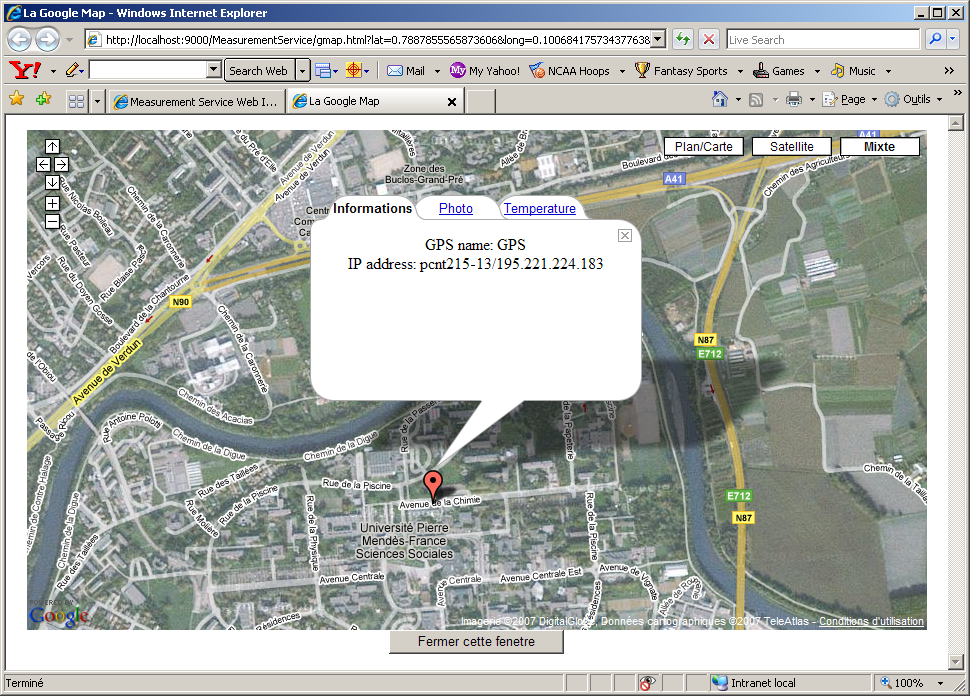Close the map info window bubble
The width and height of the screenshot is (970, 696).
pos(625,235)
